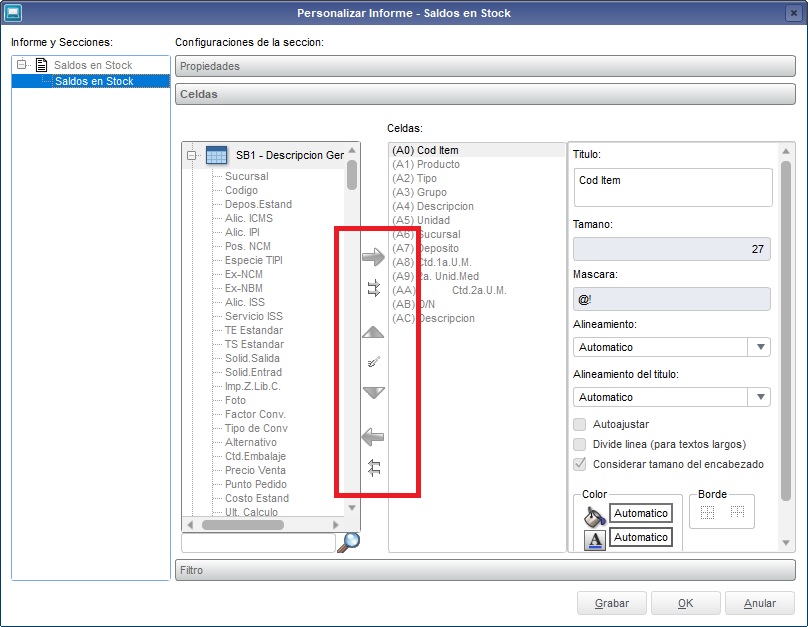Screen dimensions: 808x627
Task: Expand the Filtro section bar
Action: point(485,570)
